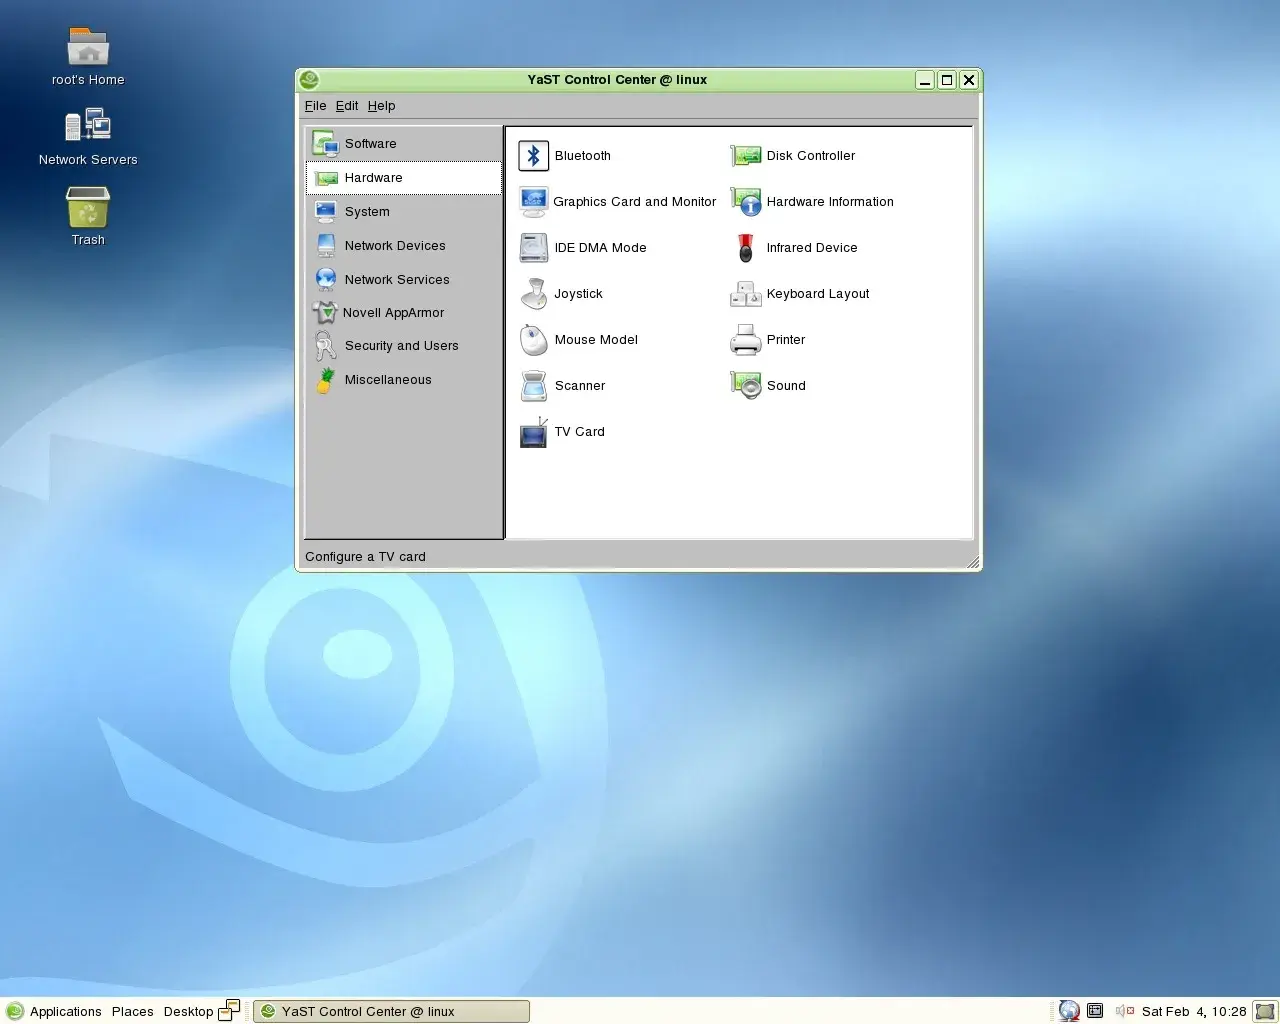Open the Help menu

[381, 106]
